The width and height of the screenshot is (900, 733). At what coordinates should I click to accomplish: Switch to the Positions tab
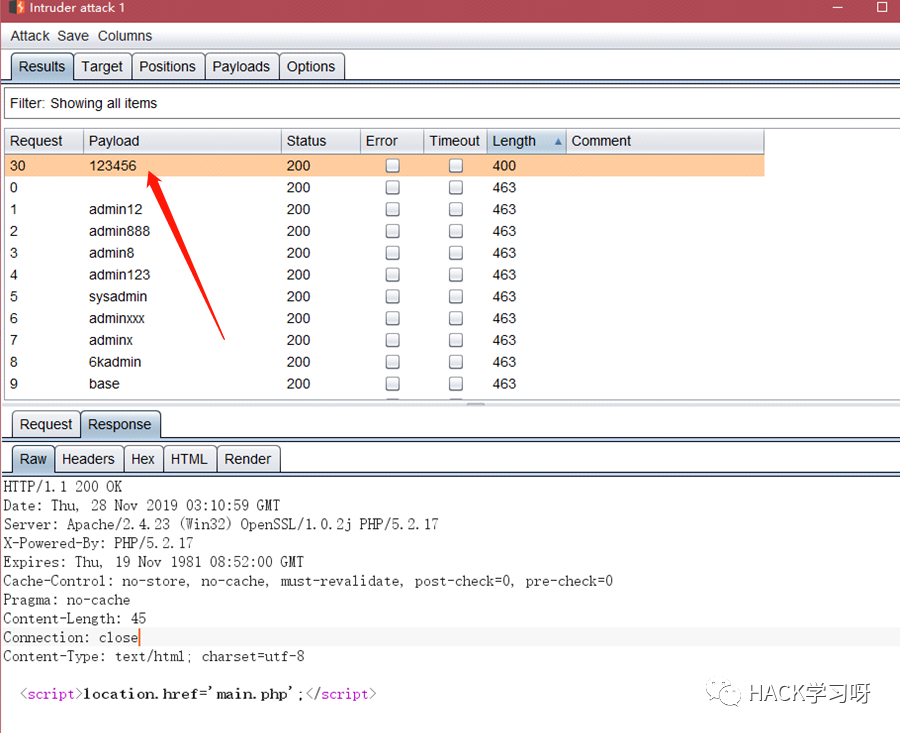(168, 67)
